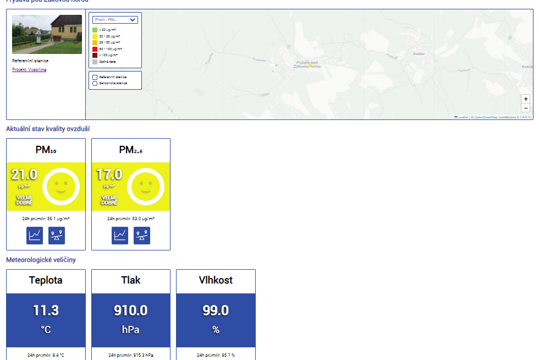Image resolution: width=539 pixels, height=360 pixels.
Task: Select the Teplota temperature card
Action: pos(46,315)
